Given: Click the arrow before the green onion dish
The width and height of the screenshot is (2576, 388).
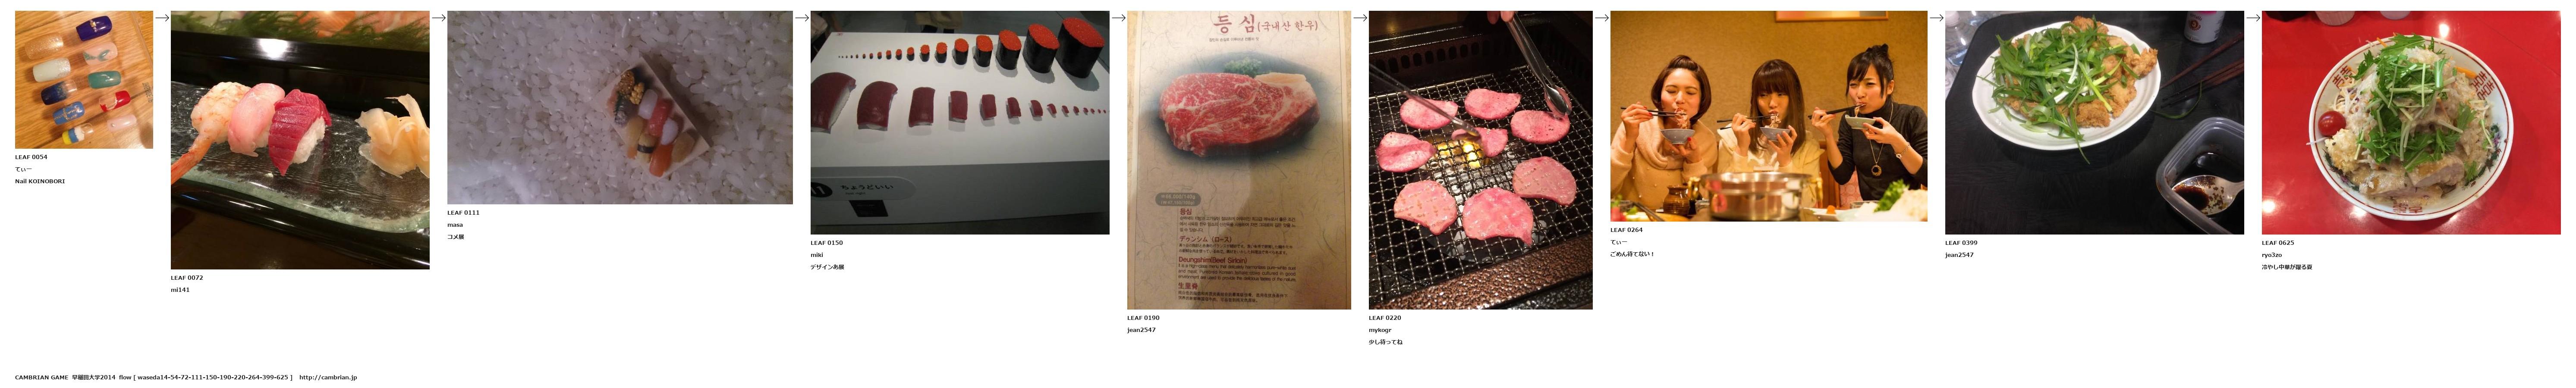Looking at the screenshot, I should [x=1936, y=17].
